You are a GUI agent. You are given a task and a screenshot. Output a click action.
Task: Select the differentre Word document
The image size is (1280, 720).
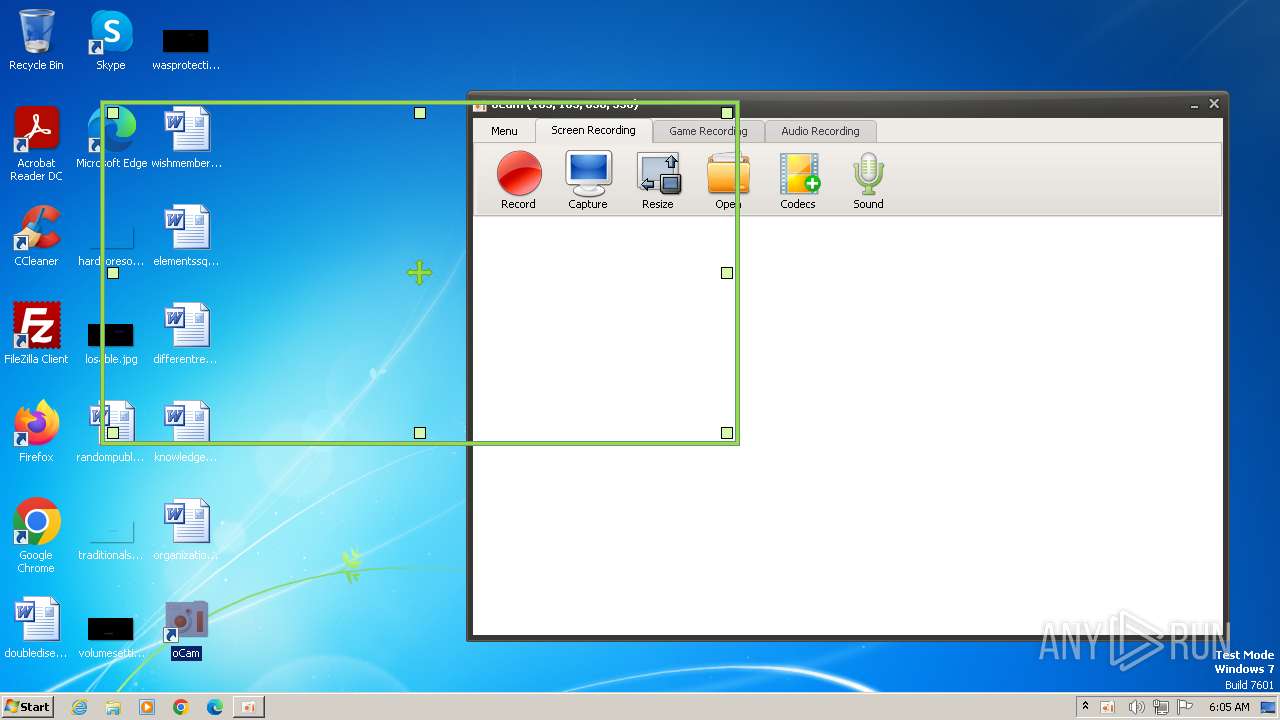(186, 334)
